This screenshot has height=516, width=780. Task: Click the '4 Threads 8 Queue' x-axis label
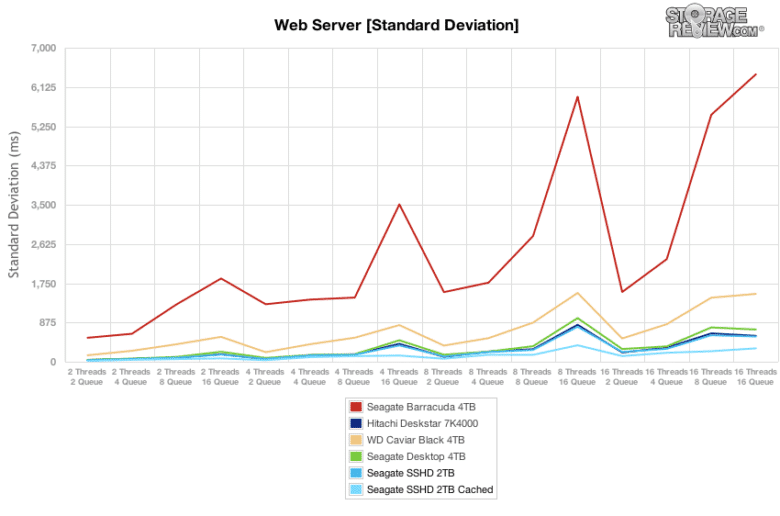pos(354,377)
